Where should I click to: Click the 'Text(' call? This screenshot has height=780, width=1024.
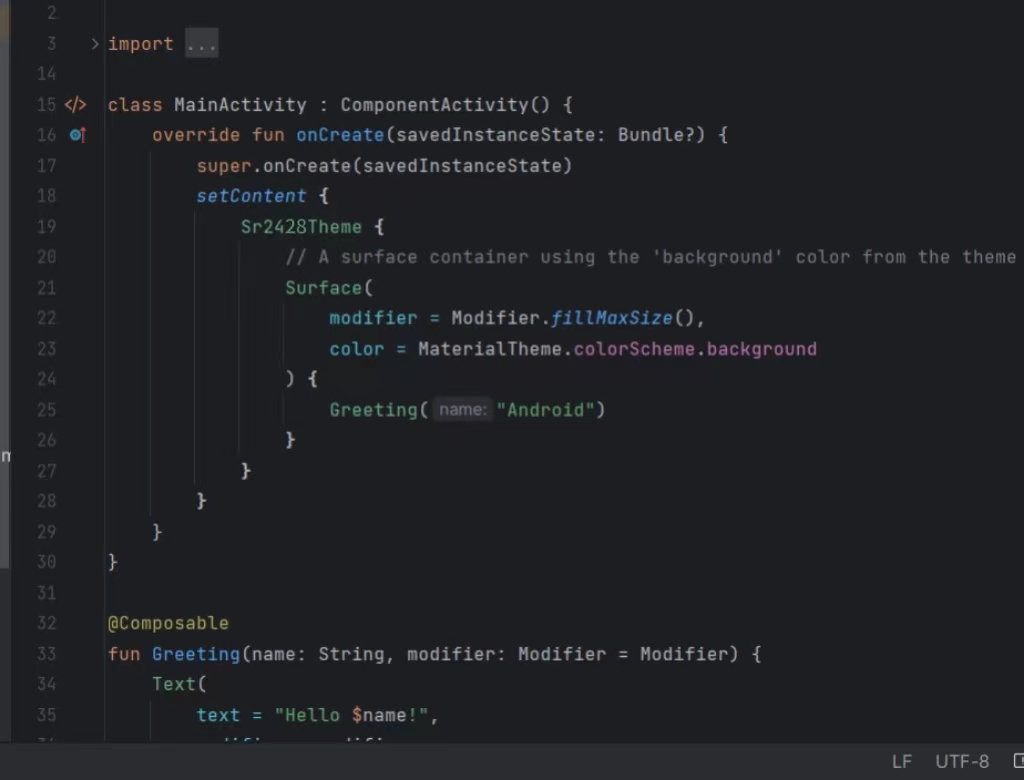[179, 684]
